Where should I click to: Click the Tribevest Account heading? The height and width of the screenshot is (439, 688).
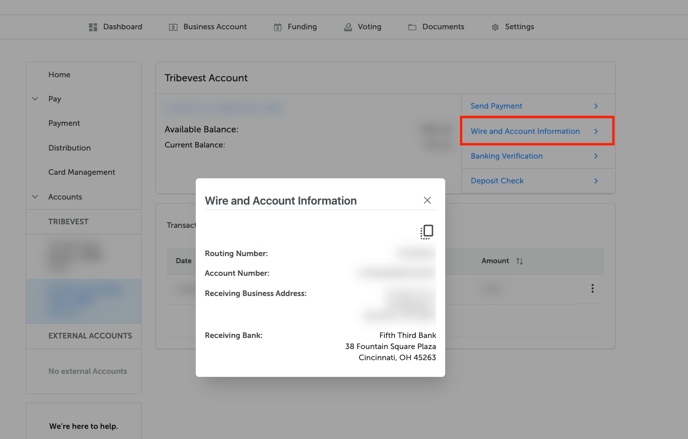pyautogui.click(x=206, y=78)
